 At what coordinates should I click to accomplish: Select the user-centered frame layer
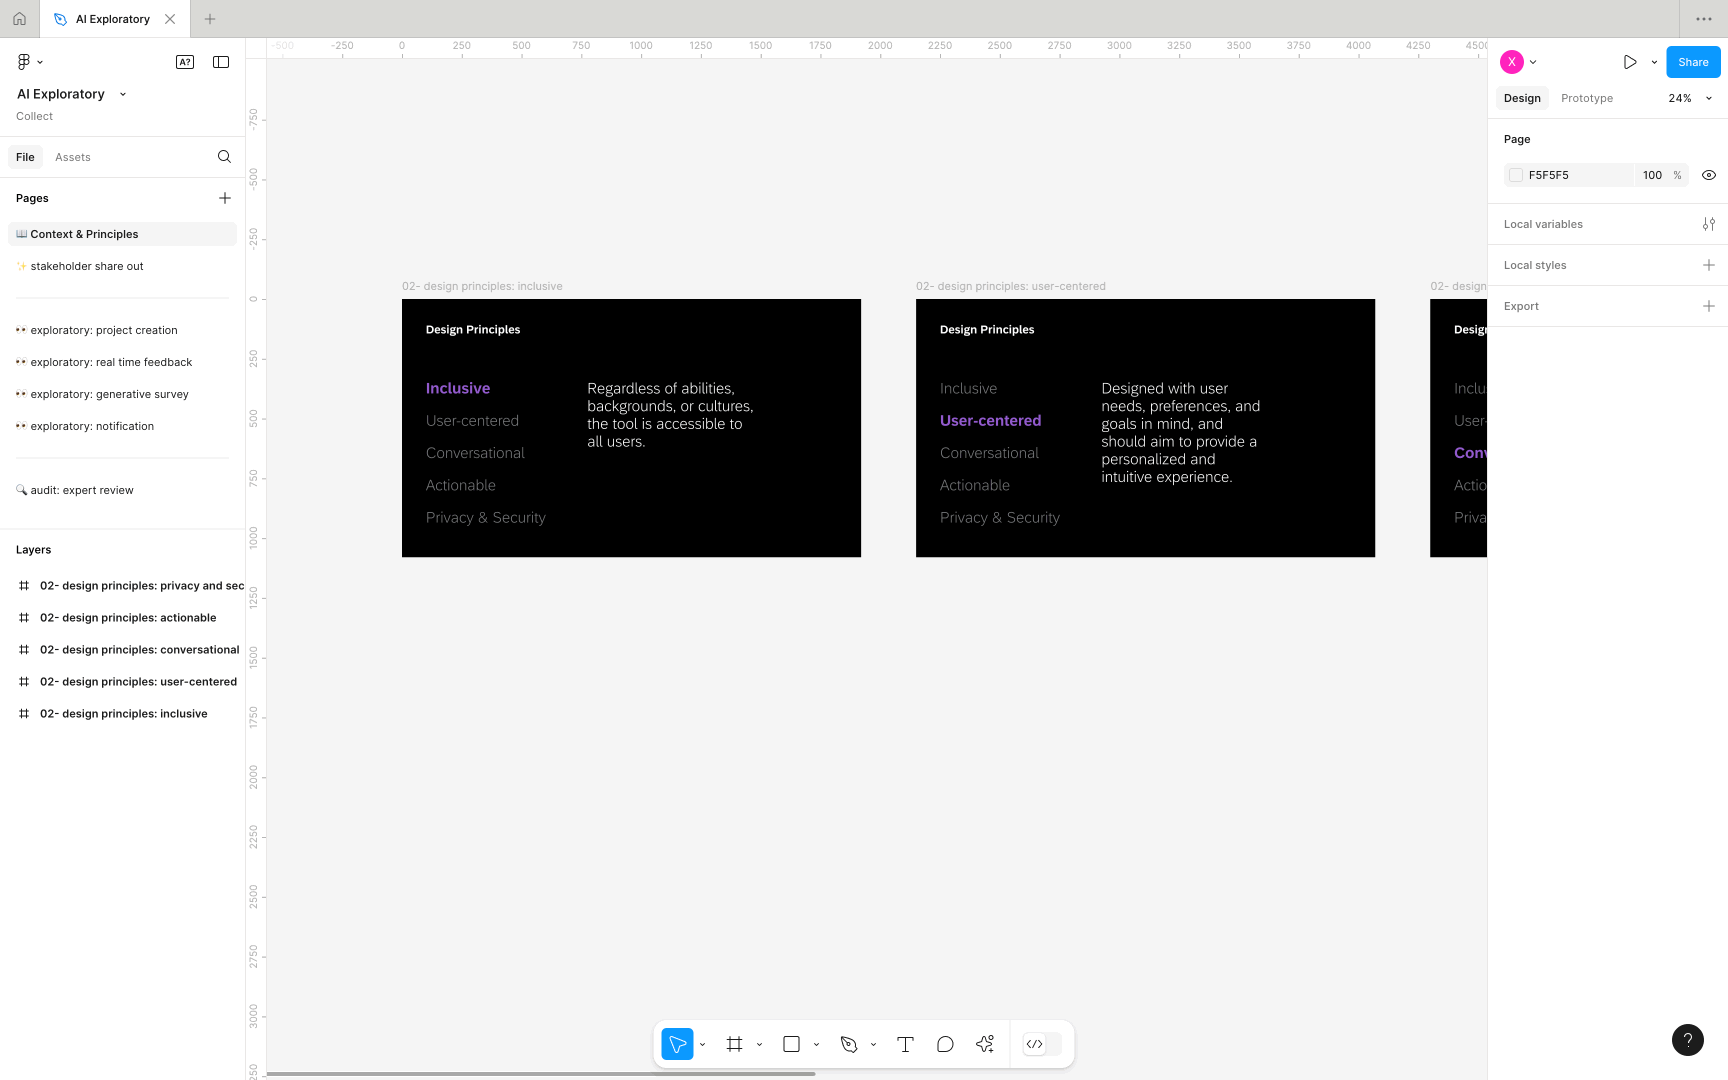point(122,682)
